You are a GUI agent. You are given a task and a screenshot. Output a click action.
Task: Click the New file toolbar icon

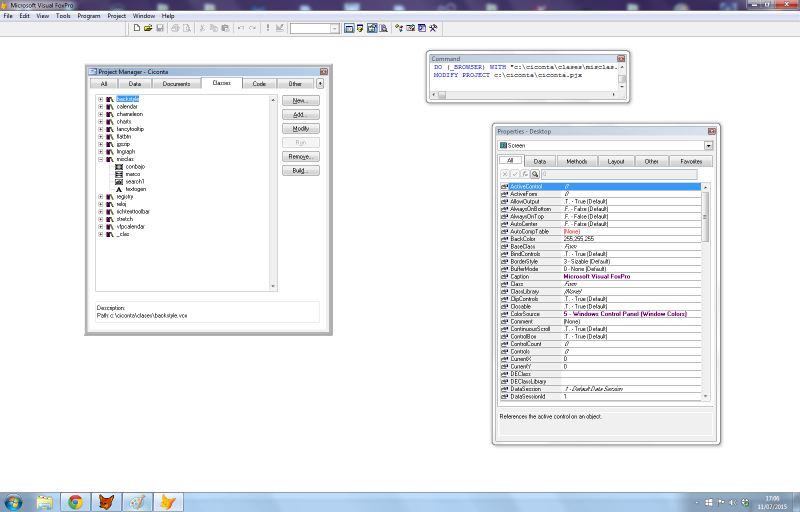pyautogui.click(x=137, y=29)
